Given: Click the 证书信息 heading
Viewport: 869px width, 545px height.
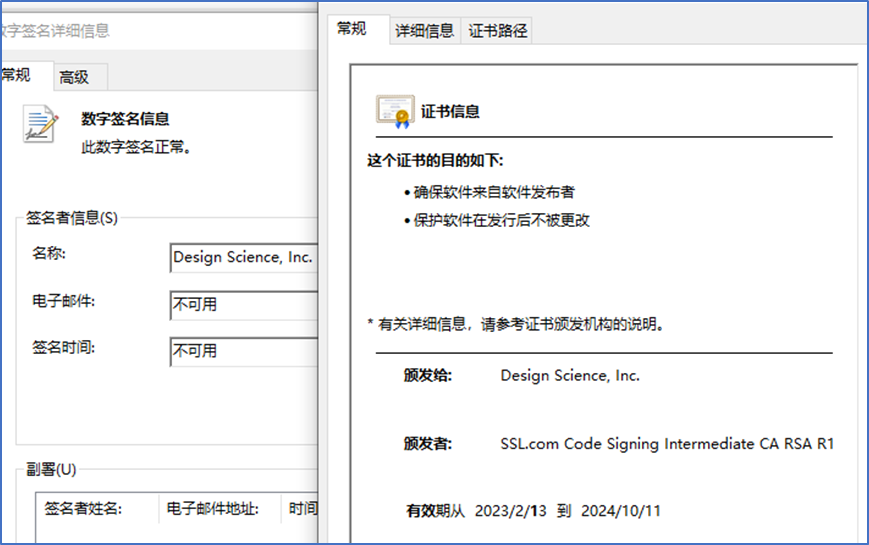Looking at the screenshot, I should (x=450, y=111).
